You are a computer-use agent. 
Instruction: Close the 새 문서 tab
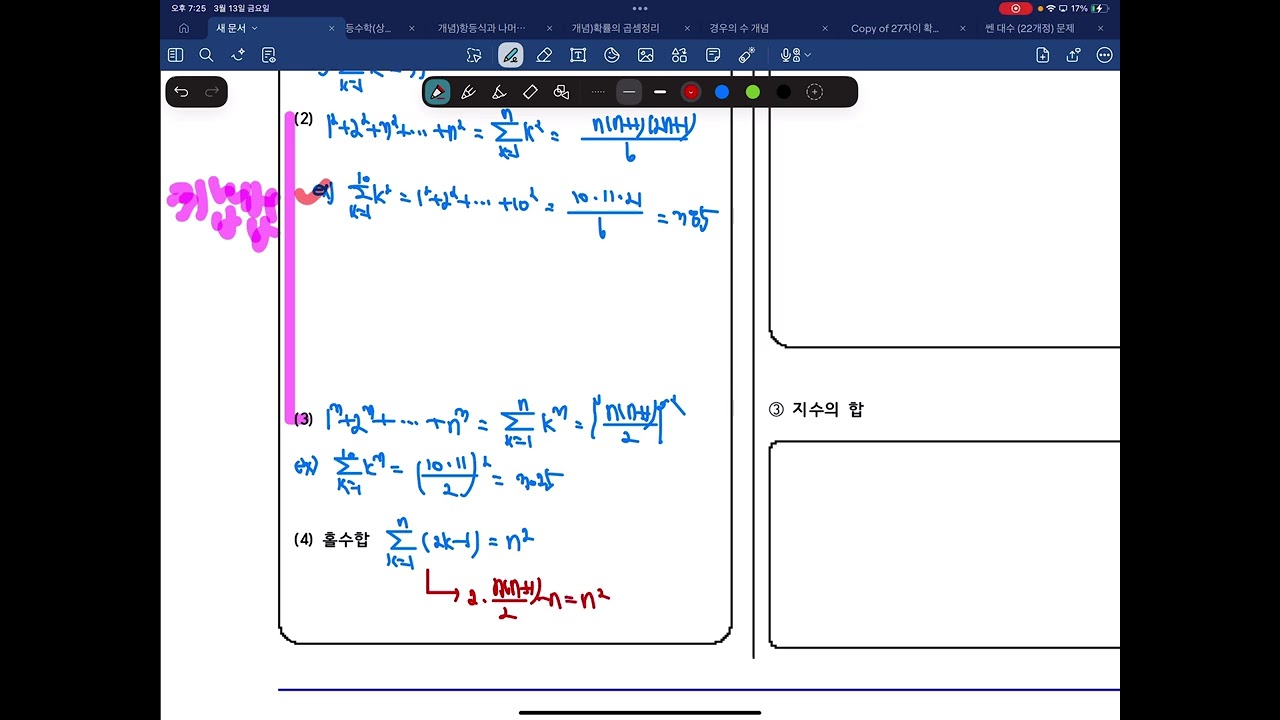point(332,28)
